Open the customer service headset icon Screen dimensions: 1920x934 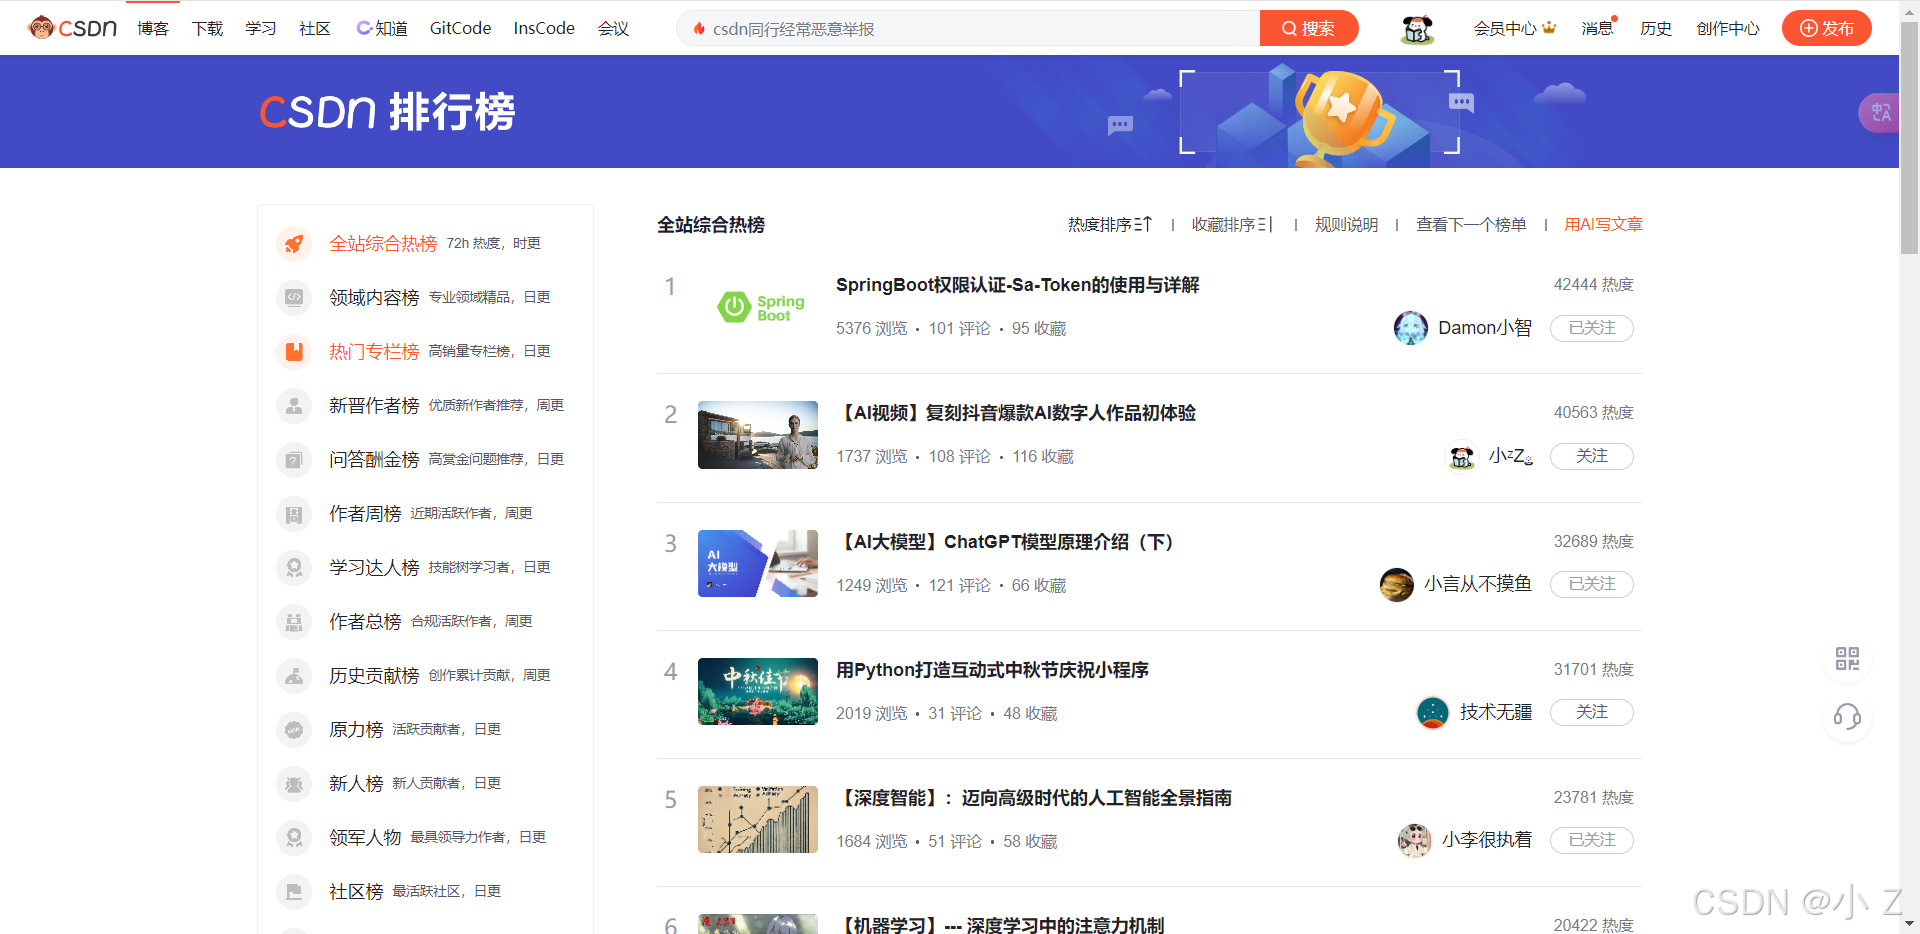pyautogui.click(x=1847, y=716)
